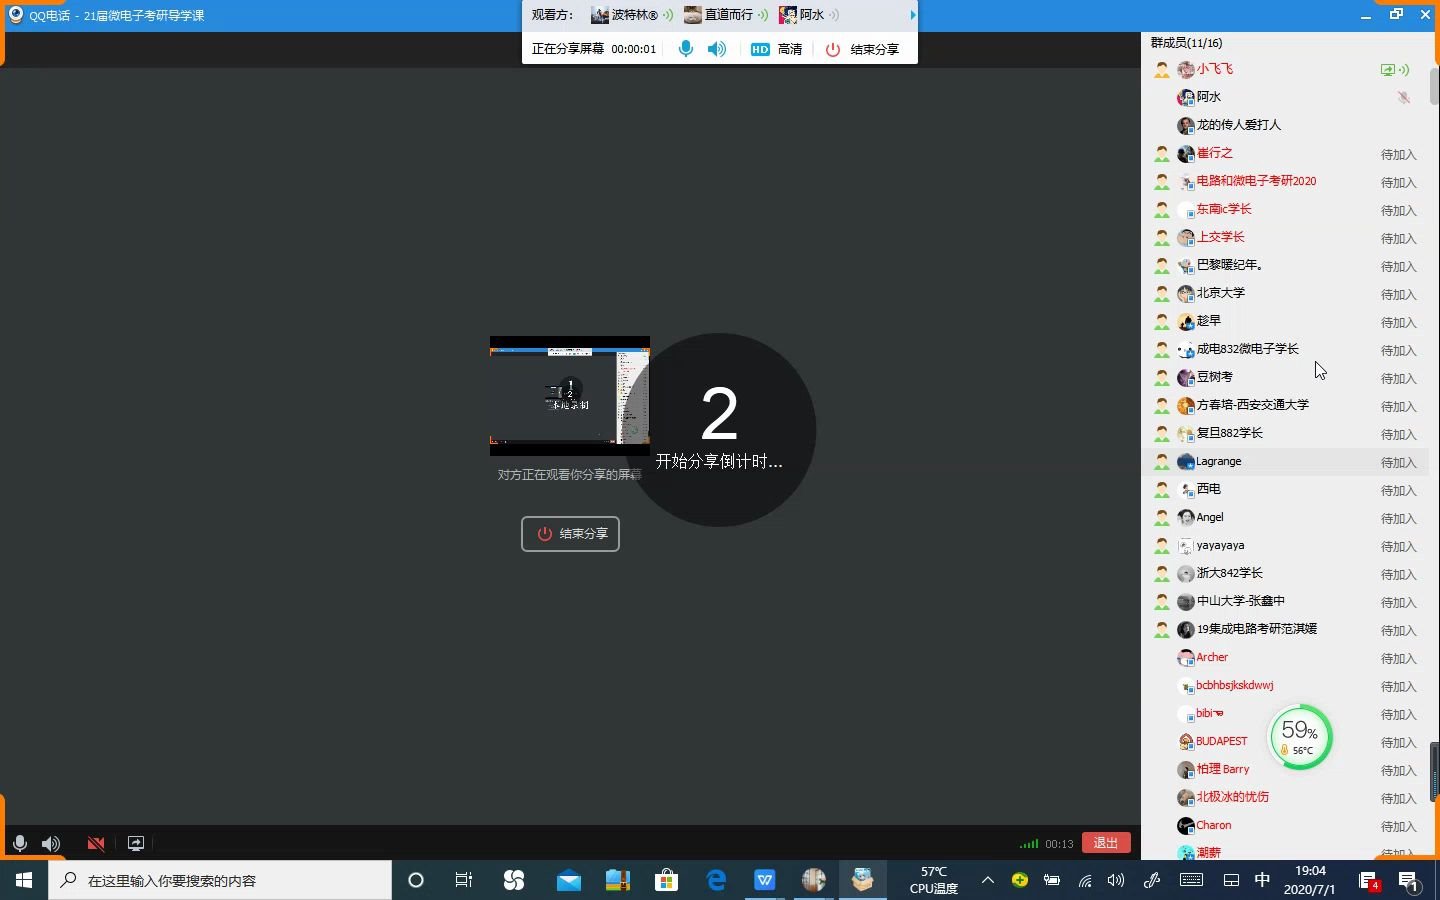Select member yayayaya
Screen dimensions: 1440x900
tap(1221, 545)
